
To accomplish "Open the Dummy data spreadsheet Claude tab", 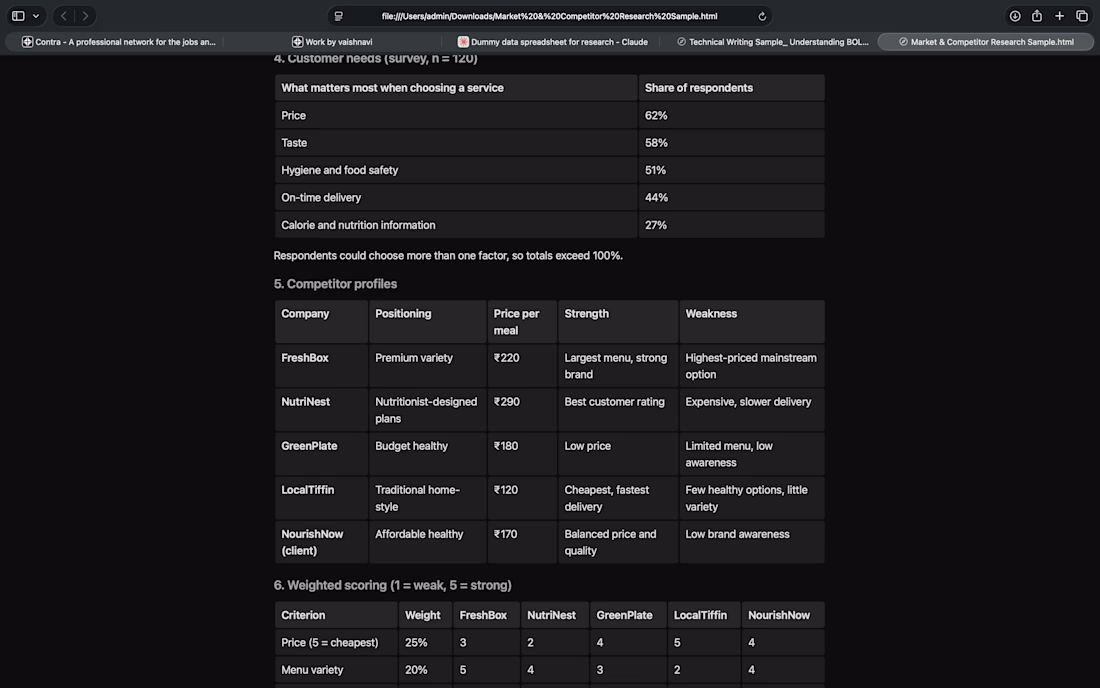I will click(552, 42).
